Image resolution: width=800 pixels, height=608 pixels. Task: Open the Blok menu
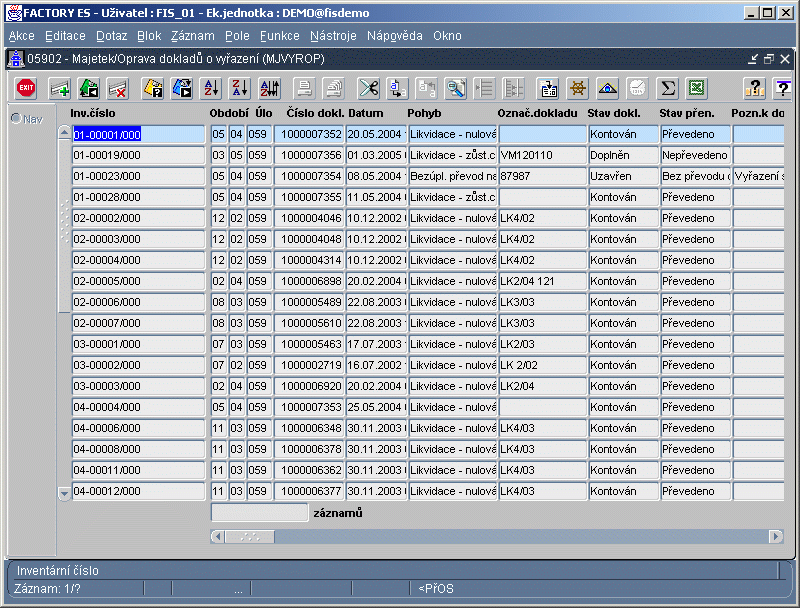(x=149, y=36)
